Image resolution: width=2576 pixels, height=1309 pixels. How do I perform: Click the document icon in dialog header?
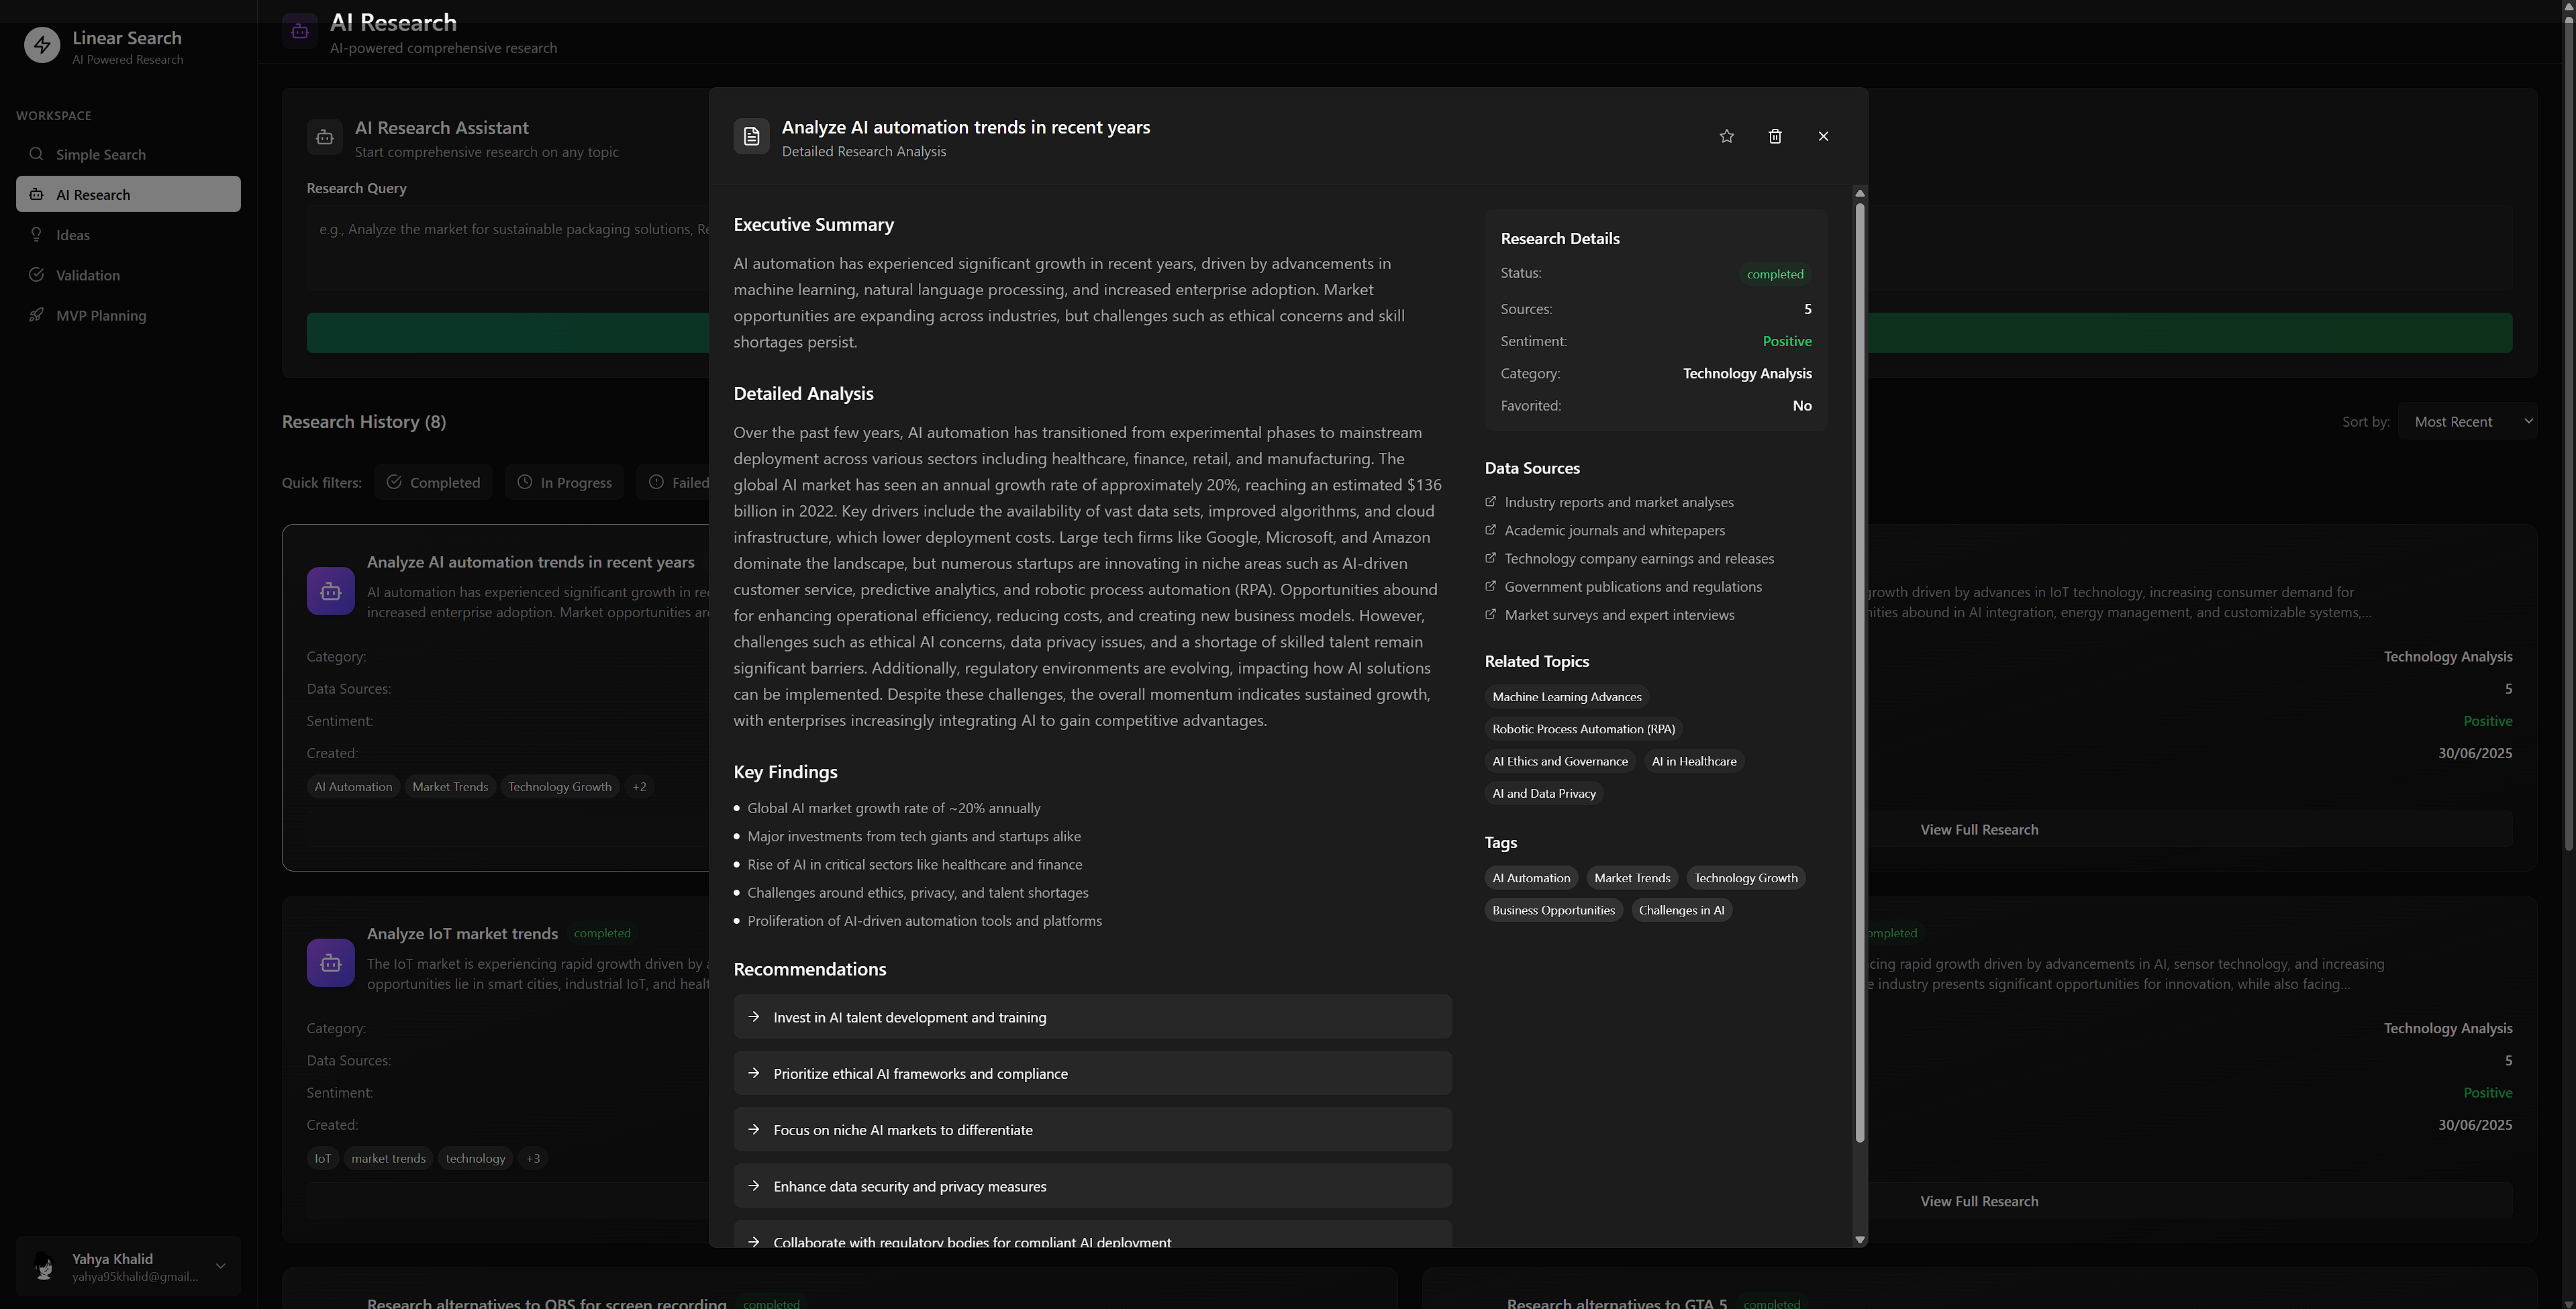(x=752, y=136)
